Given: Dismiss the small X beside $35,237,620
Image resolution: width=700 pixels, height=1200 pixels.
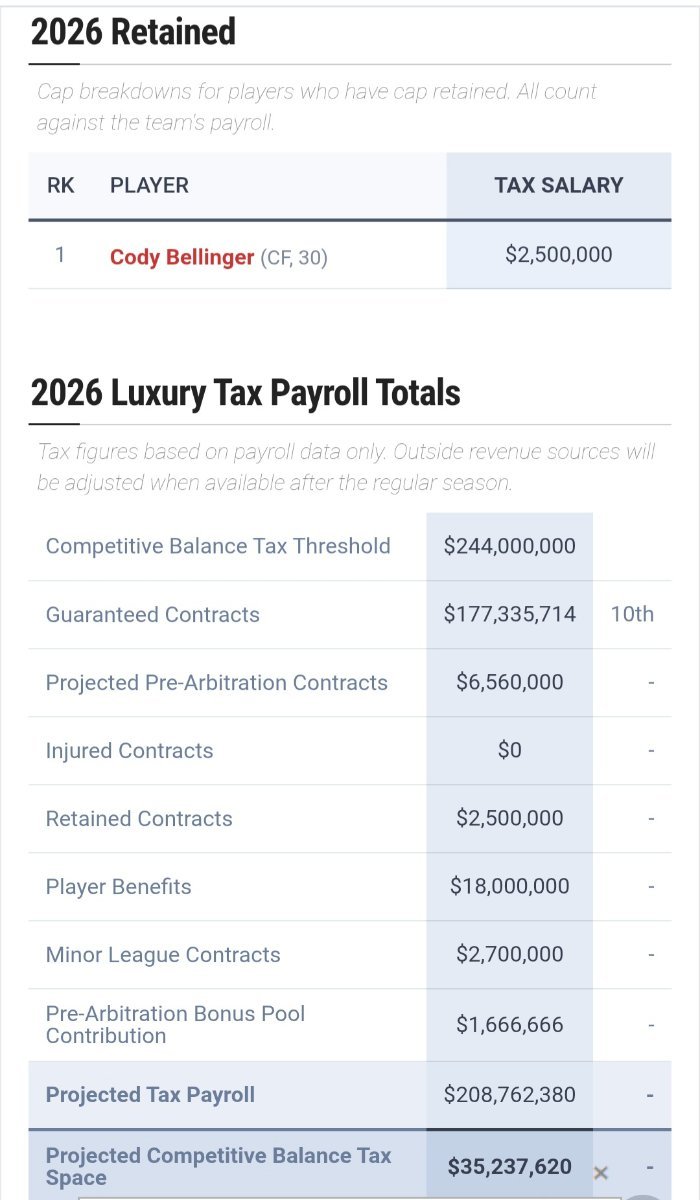Looking at the screenshot, I should click(600, 1172).
